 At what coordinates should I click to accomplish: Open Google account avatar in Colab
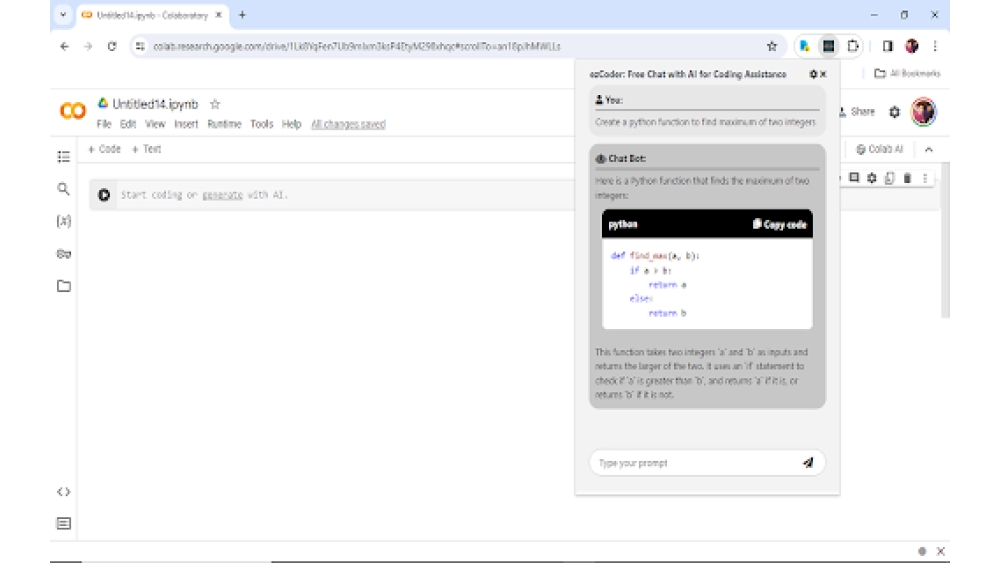923,112
